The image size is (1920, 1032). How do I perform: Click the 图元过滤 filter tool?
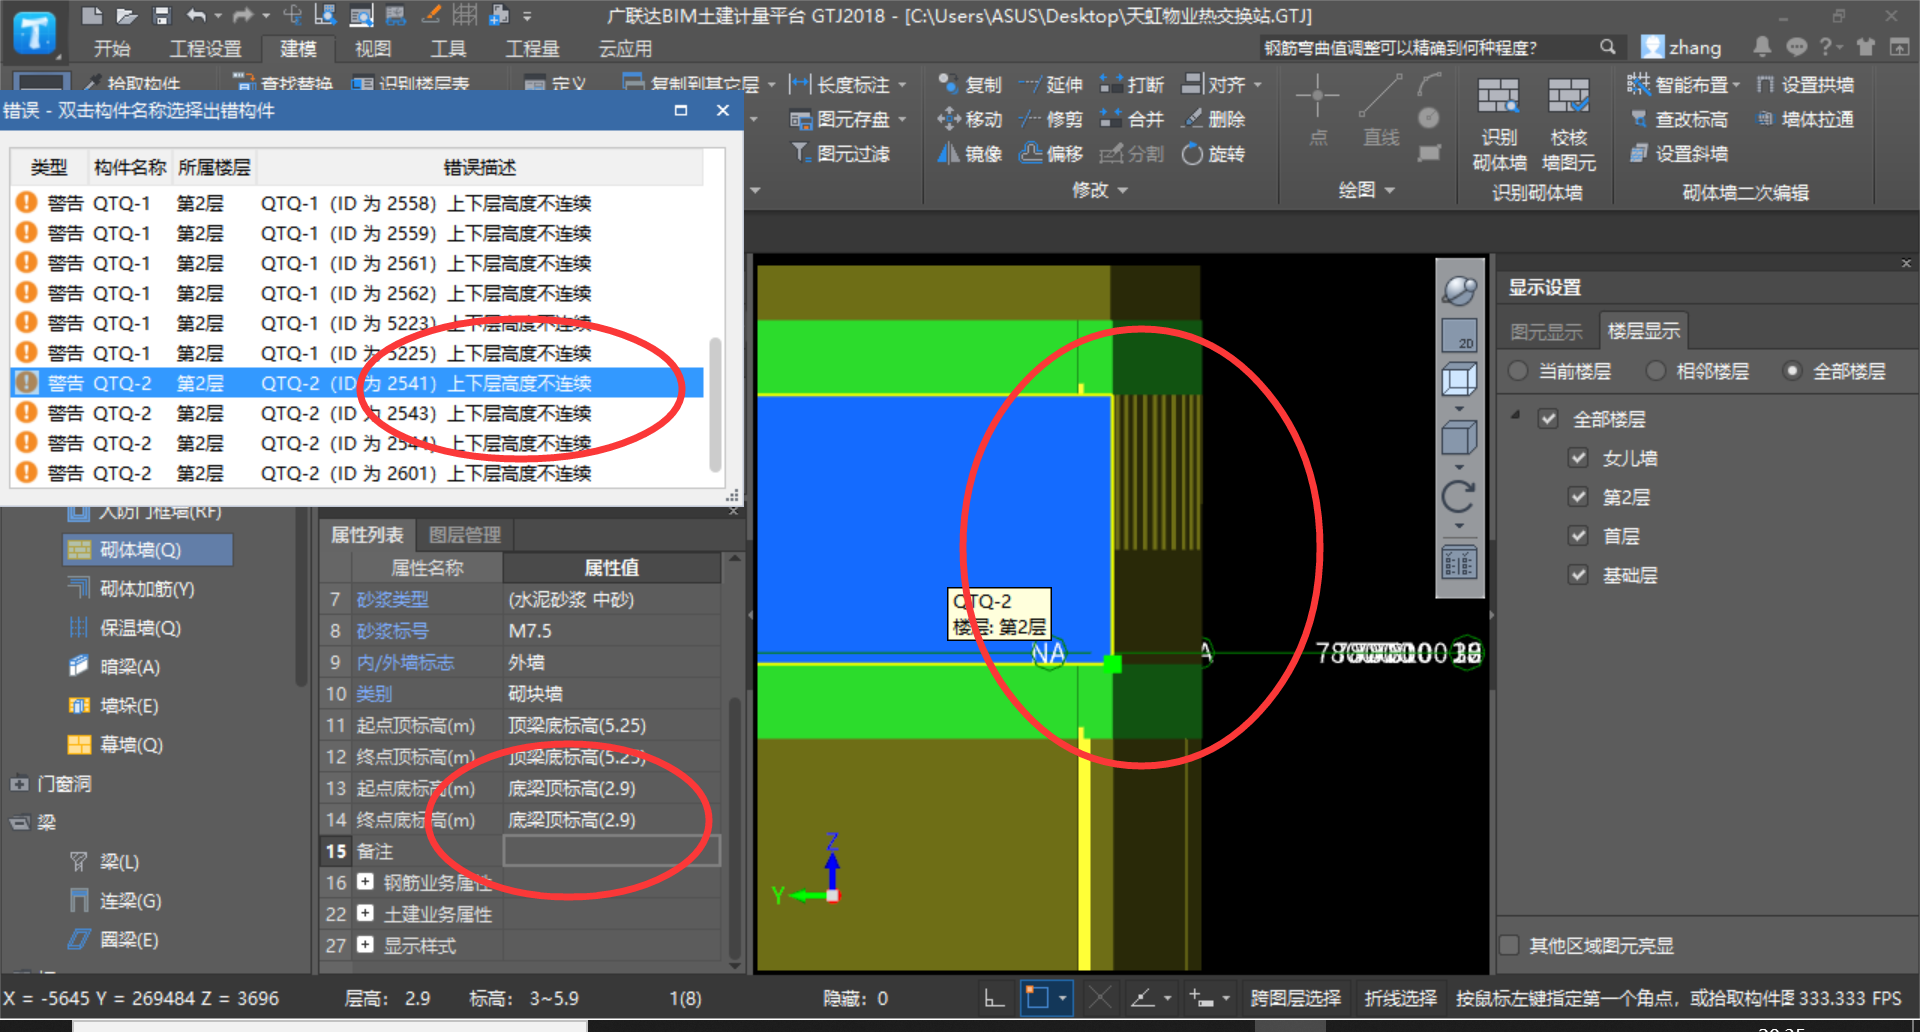841,153
